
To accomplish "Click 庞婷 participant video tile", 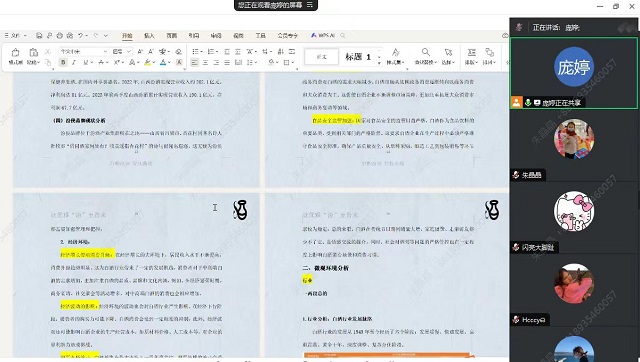I will coord(574,73).
